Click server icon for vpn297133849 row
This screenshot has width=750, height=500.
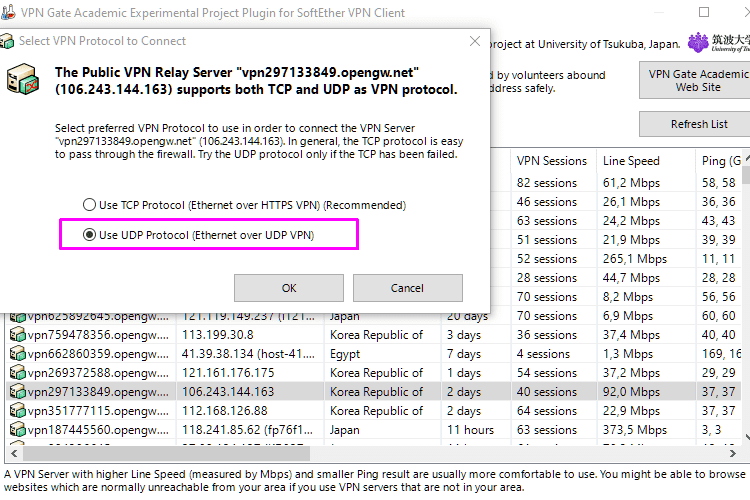[x=18, y=392]
